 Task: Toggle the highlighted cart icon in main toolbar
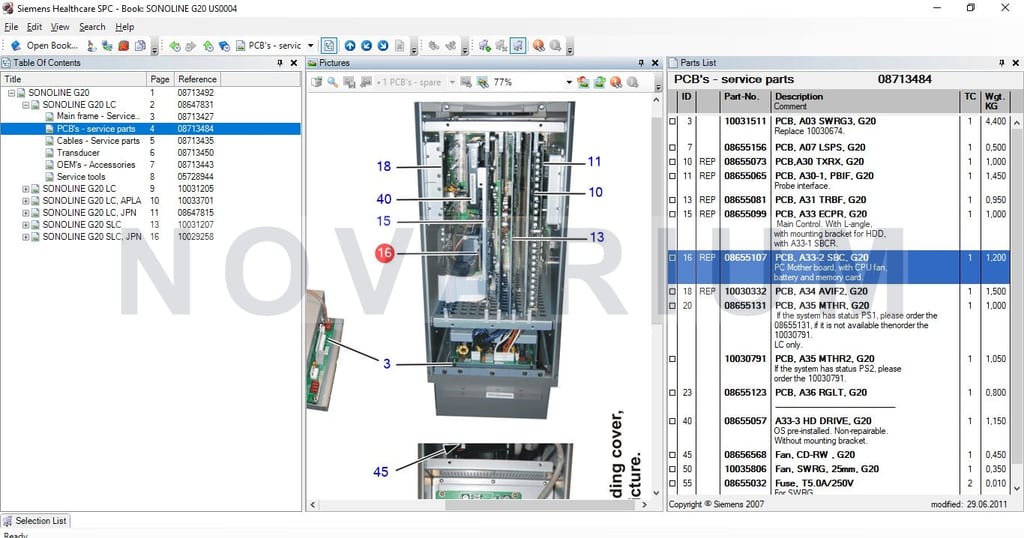518,46
